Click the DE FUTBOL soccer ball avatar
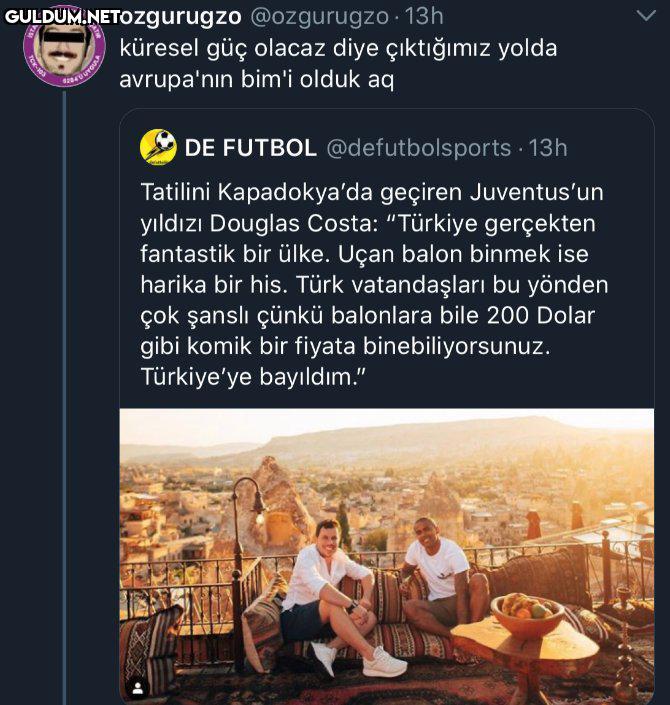The image size is (670, 705). [158, 147]
